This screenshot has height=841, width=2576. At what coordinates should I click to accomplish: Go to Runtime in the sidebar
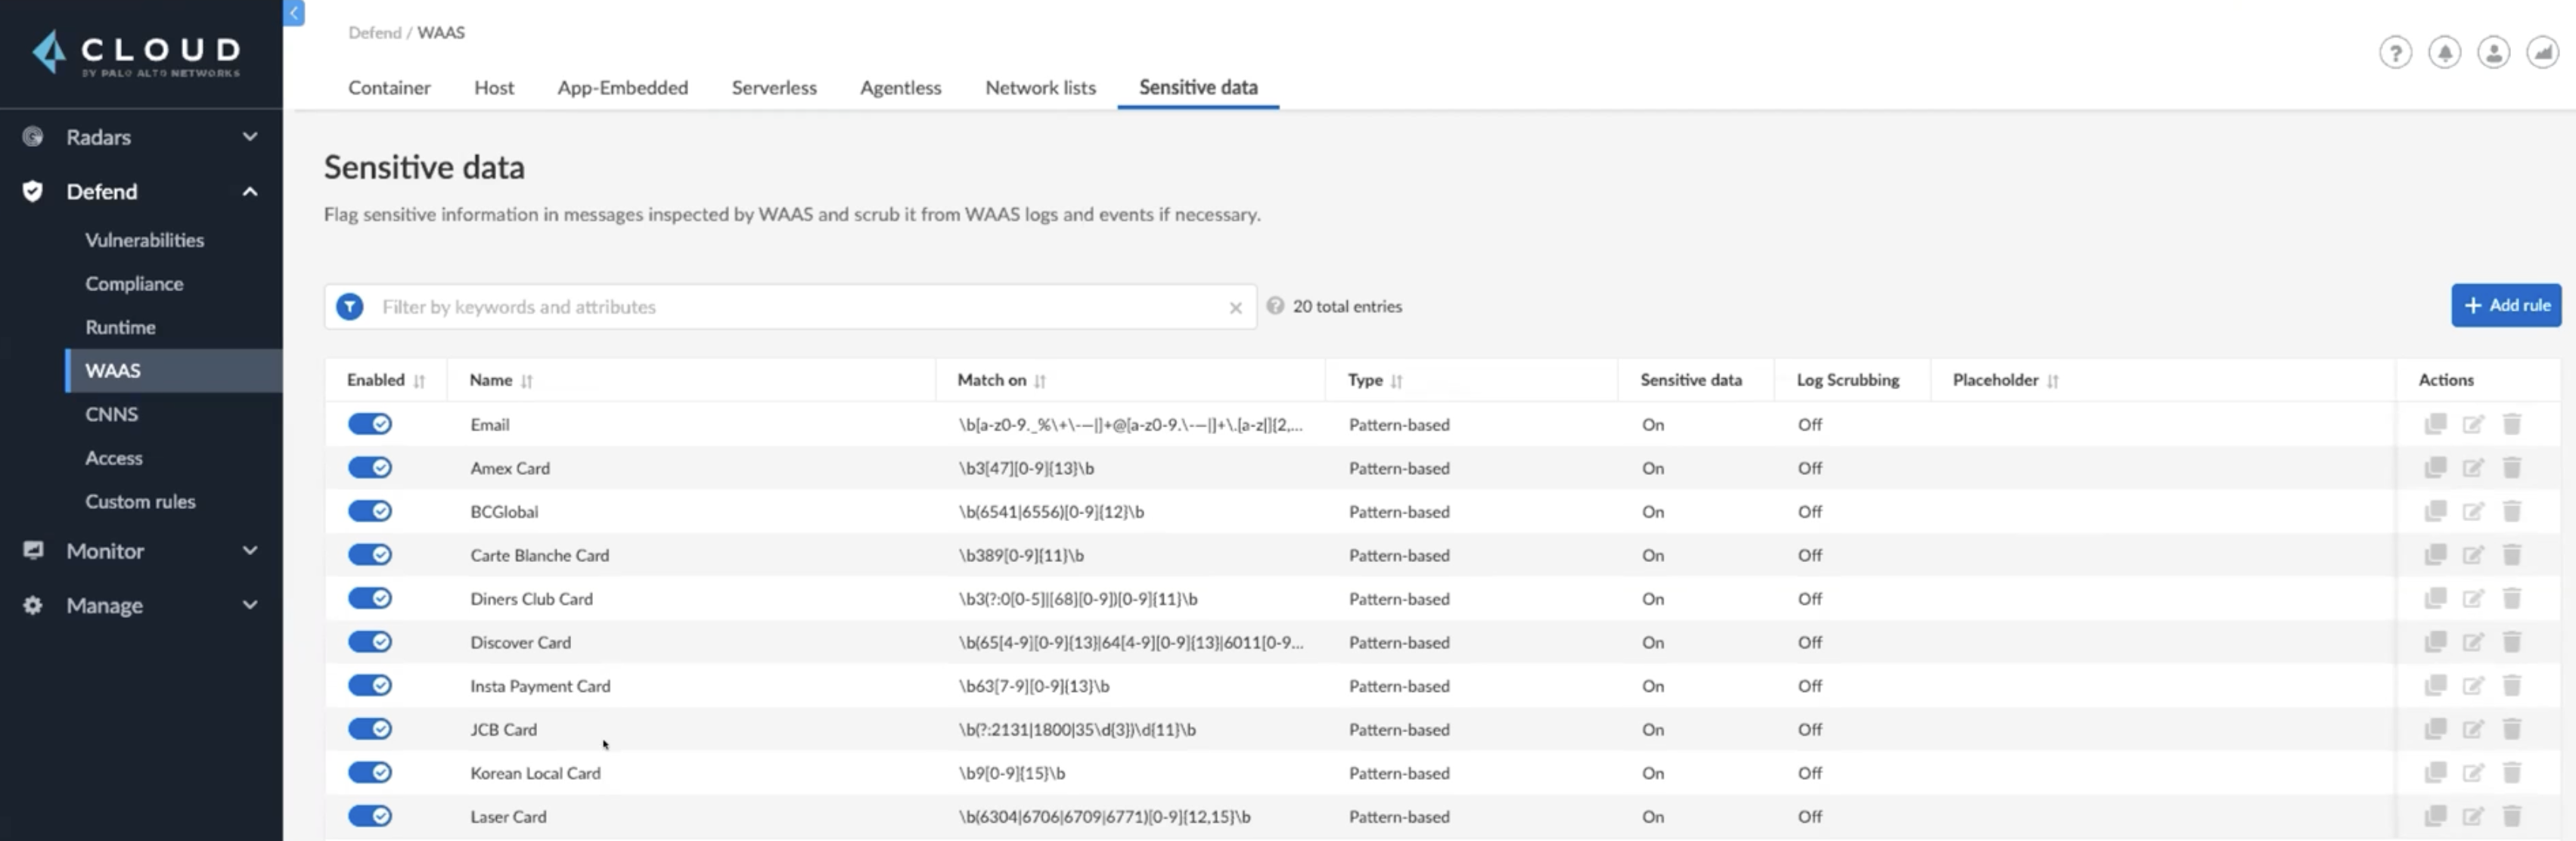pyautogui.click(x=120, y=327)
